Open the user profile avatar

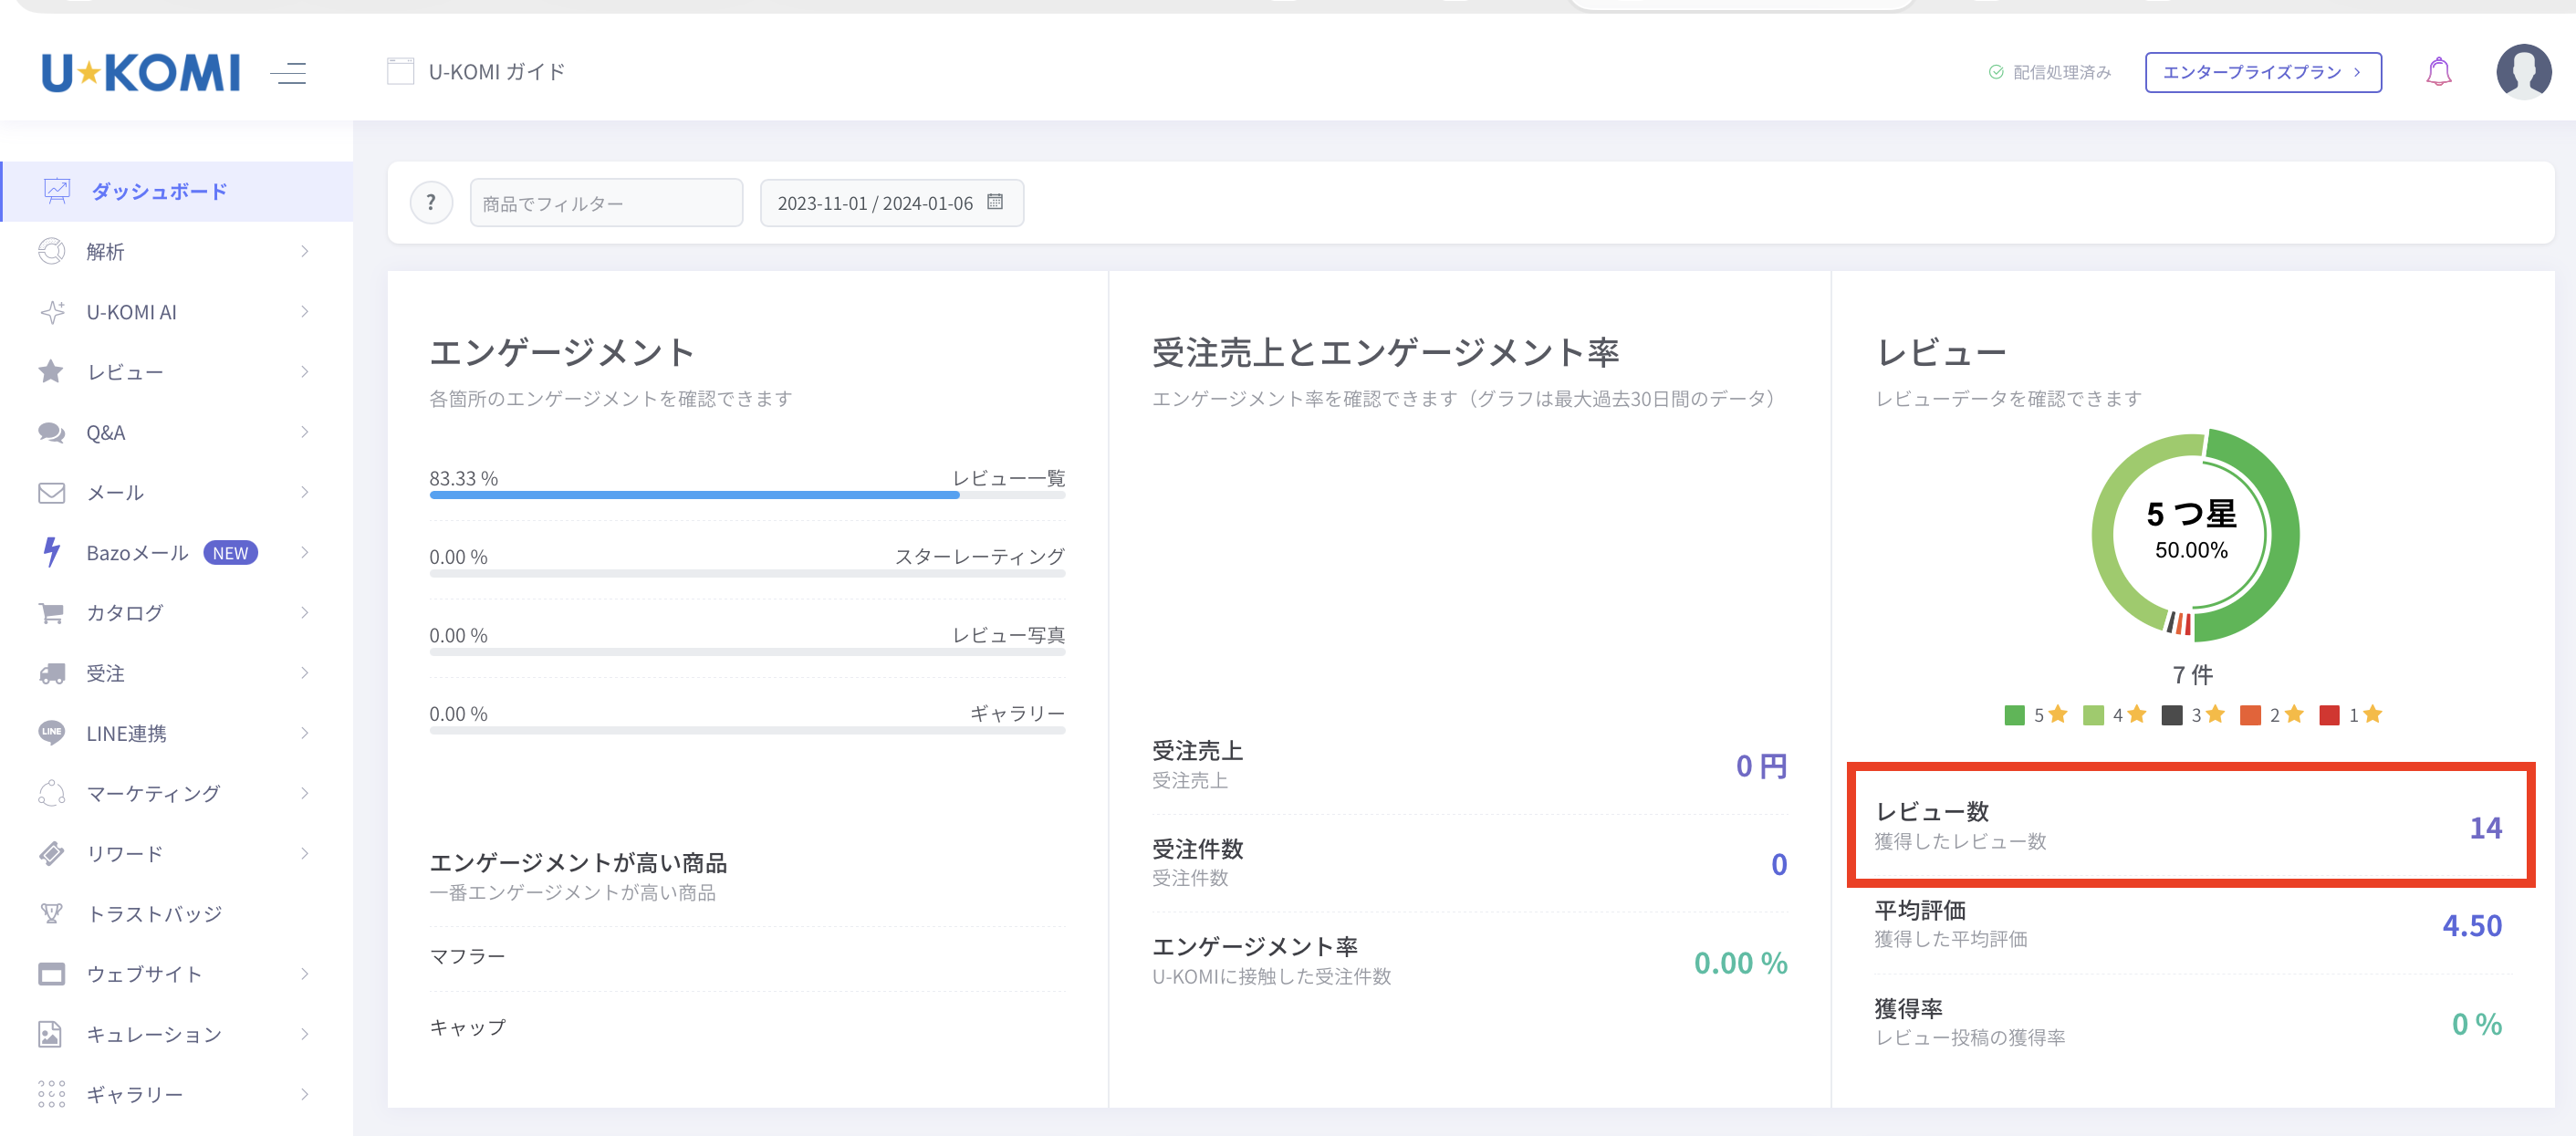coord(2523,72)
